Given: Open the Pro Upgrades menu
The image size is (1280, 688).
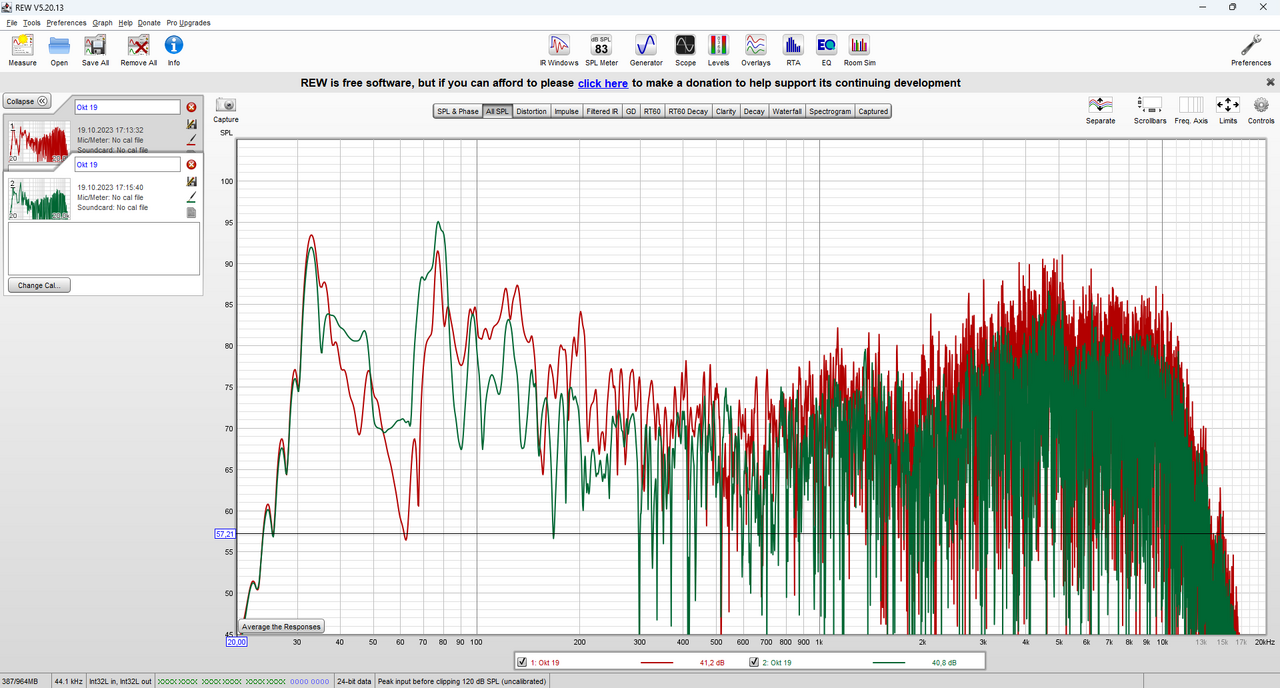Looking at the screenshot, I should 188,22.
